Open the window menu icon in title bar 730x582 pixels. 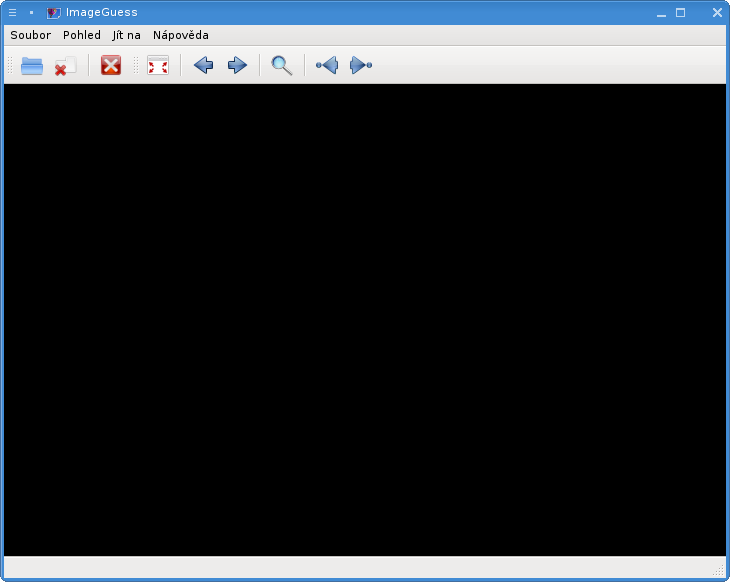(13, 13)
